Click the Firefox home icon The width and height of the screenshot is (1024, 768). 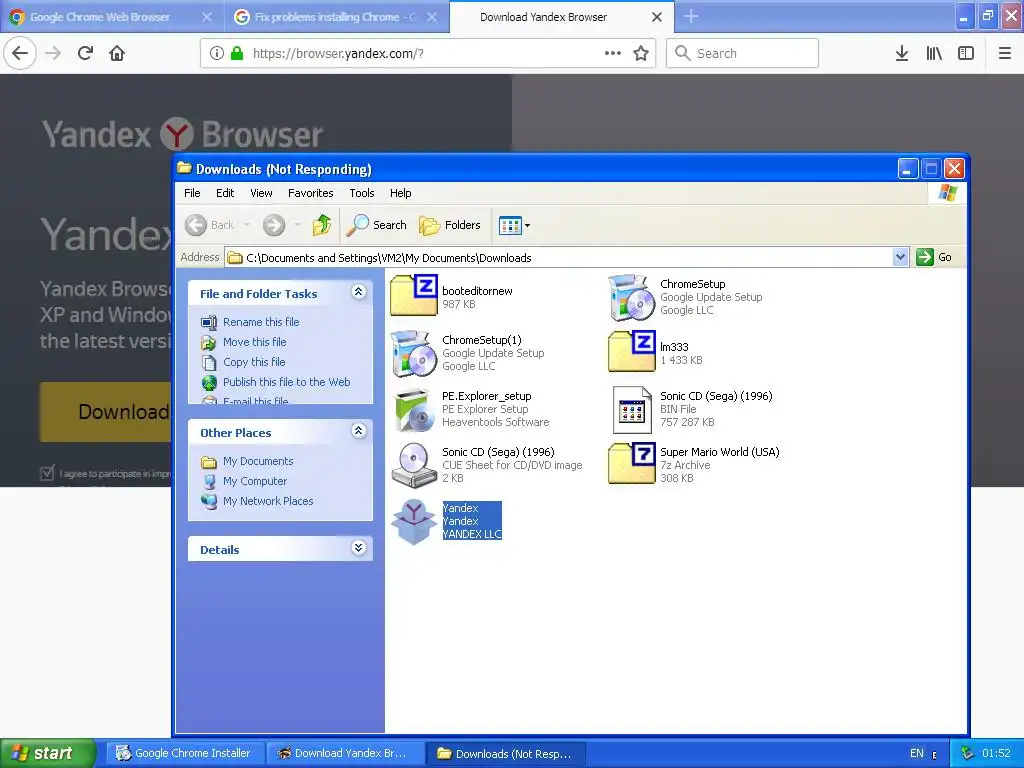117,53
